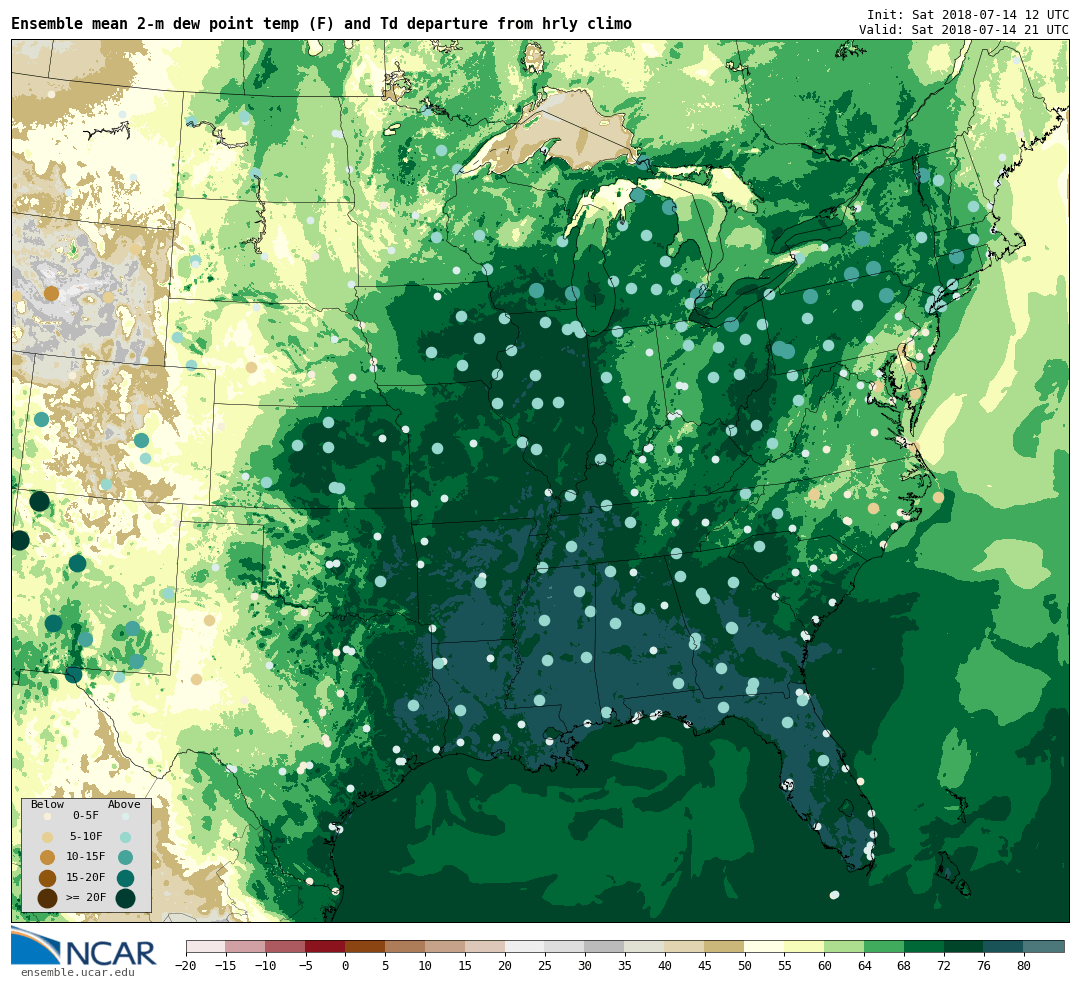Select the colorbar swatch between -20 and -15
This screenshot has width=1080, height=985.
(205, 946)
